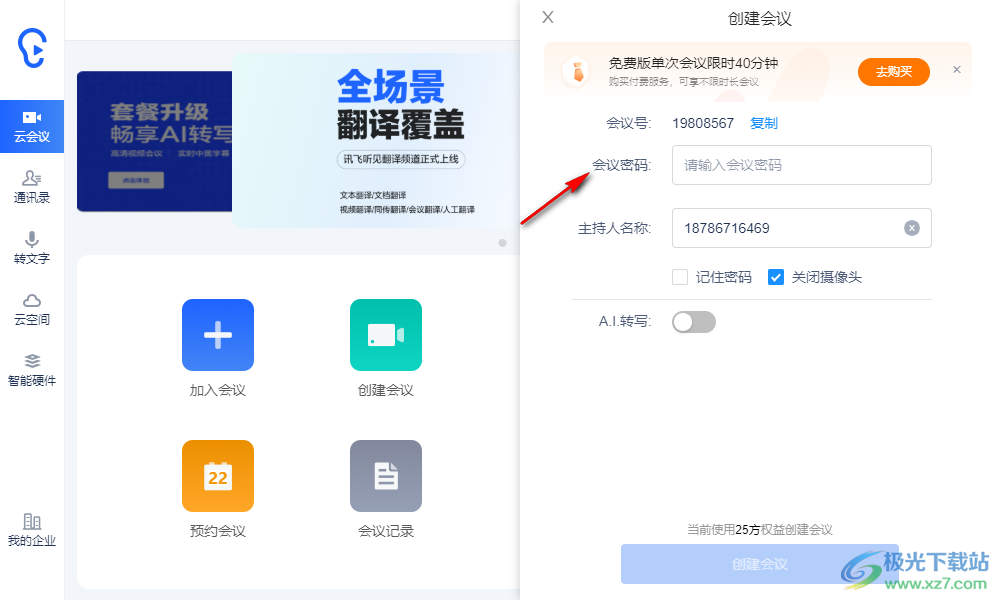Click the 免费版单次会议限时40分钟 heading text
Viewport: 1000px width, 600px height.
click(693, 63)
